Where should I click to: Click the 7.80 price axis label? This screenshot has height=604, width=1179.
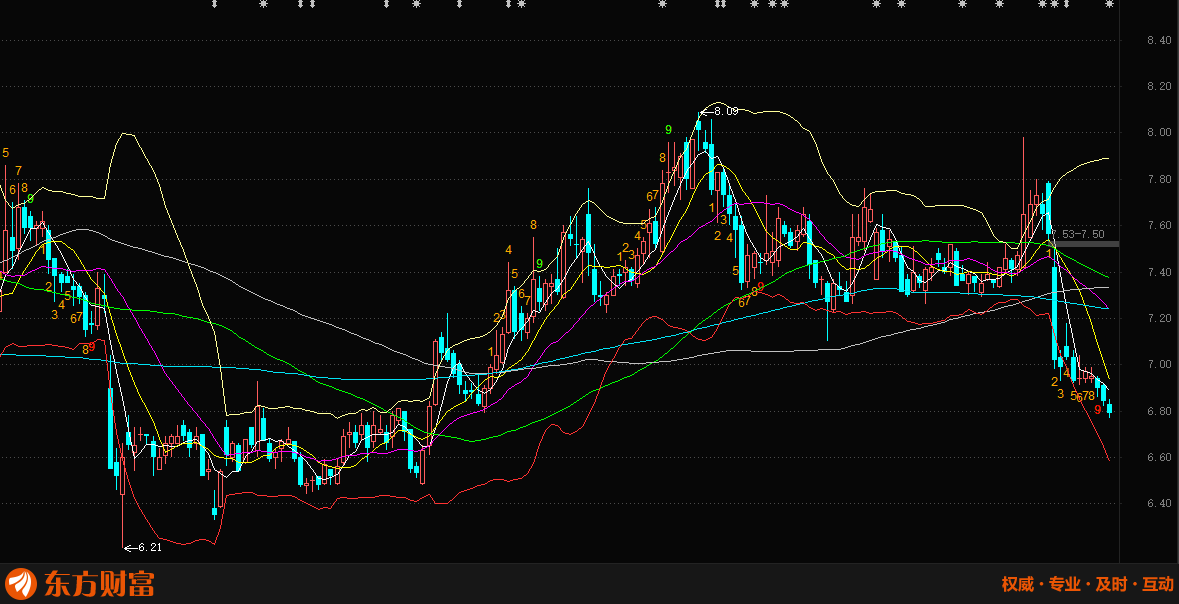click(x=1160, y=179)
